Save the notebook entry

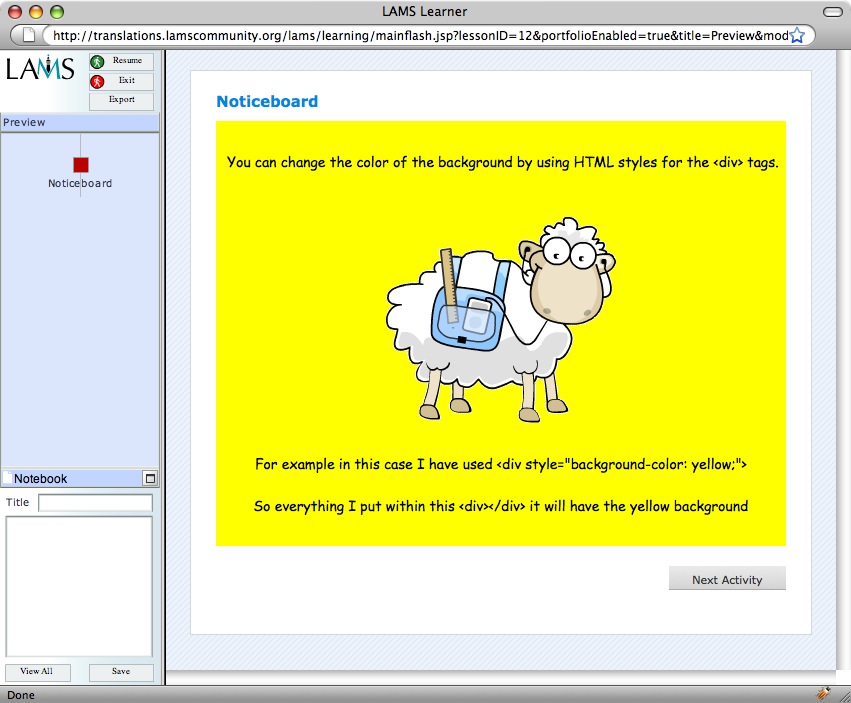pyautogui.click(x=121, y=672)
